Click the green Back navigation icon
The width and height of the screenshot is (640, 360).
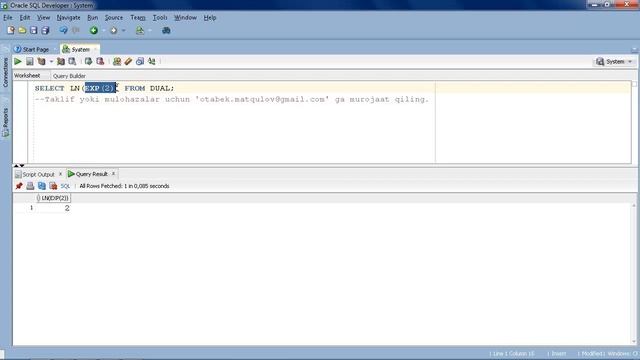click(94, 30)
